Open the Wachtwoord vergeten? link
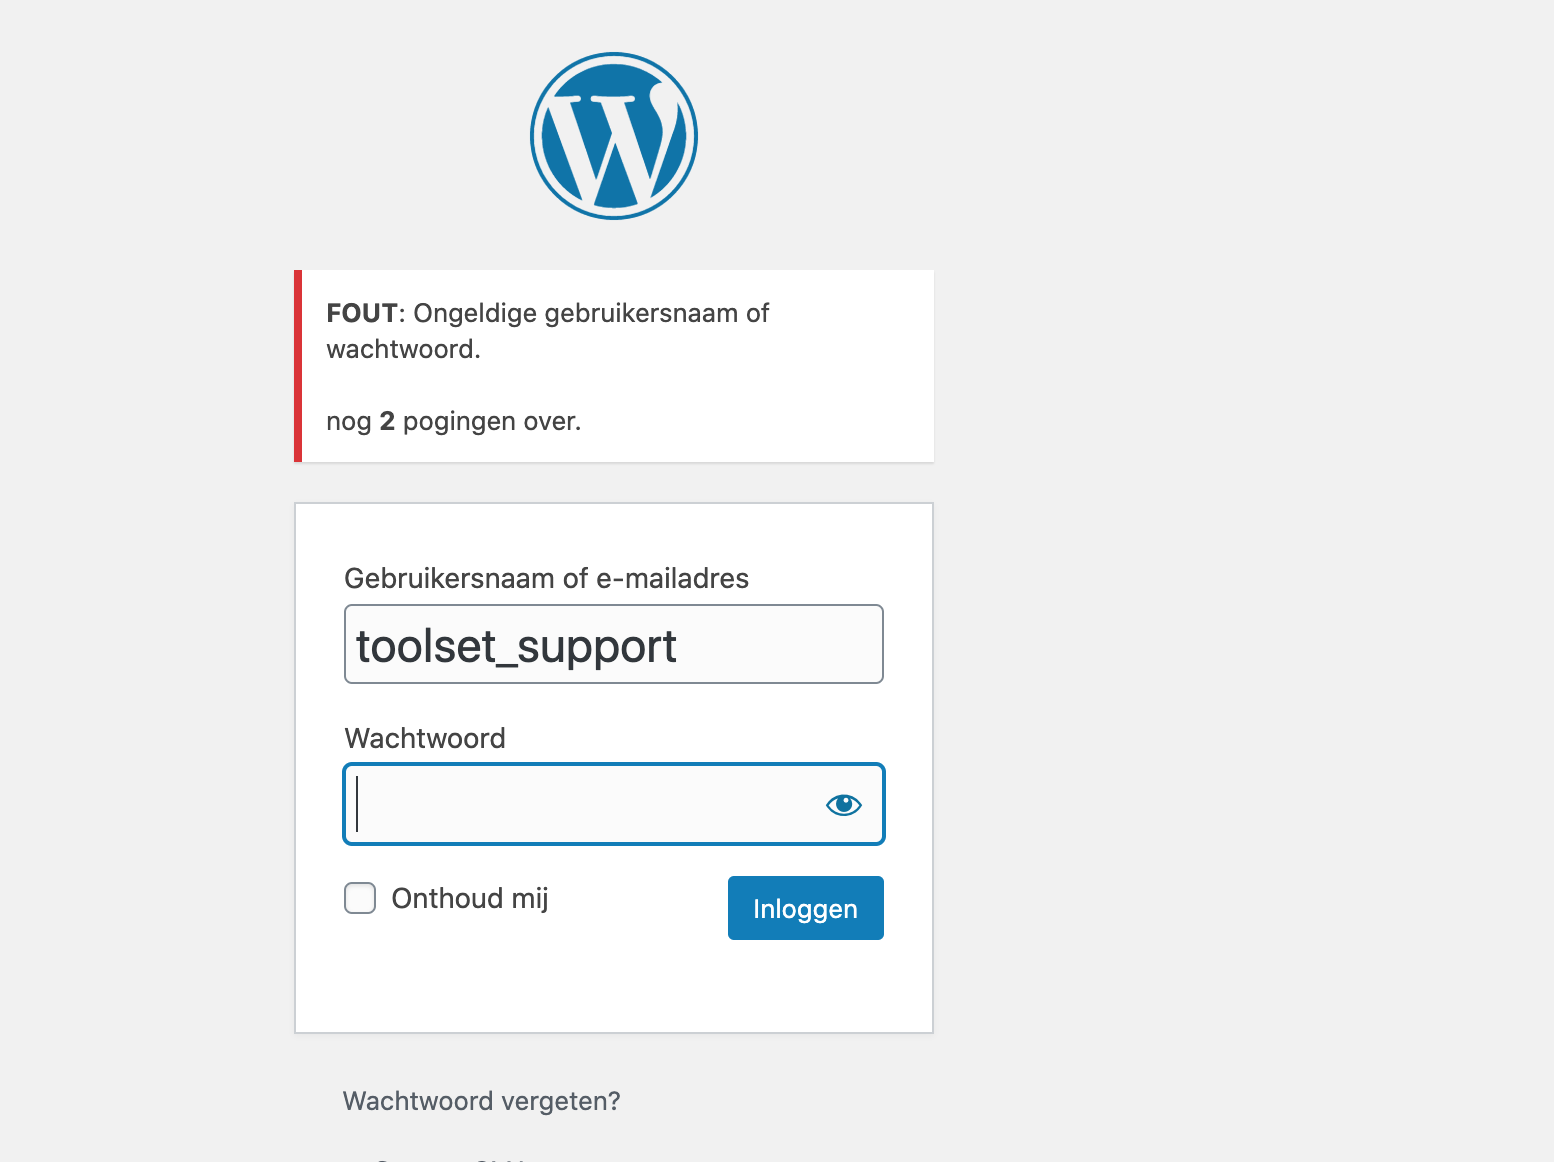 tap(482, 1101)
